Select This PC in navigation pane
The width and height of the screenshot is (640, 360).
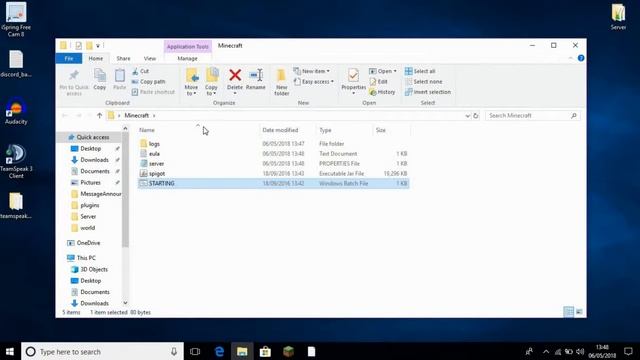click(x=82, y=258)
